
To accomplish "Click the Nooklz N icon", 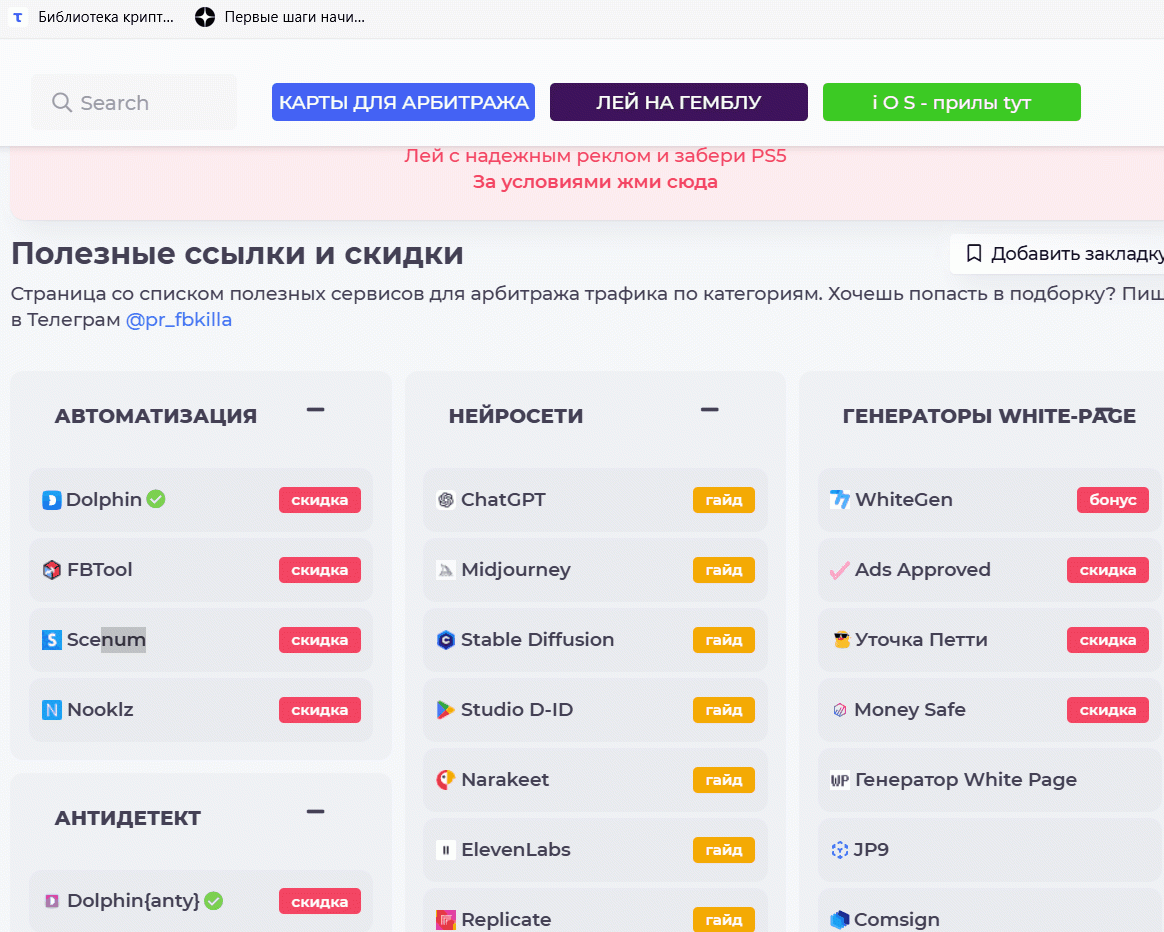I will pyautogui.click(x=51, y=710).
